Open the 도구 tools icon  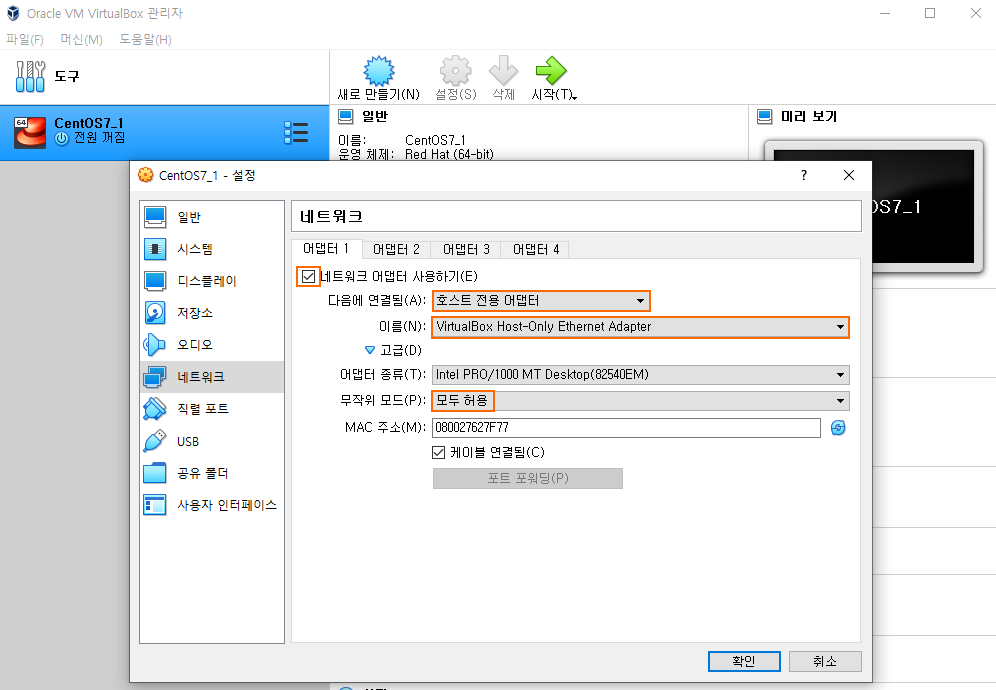[30, 76]
